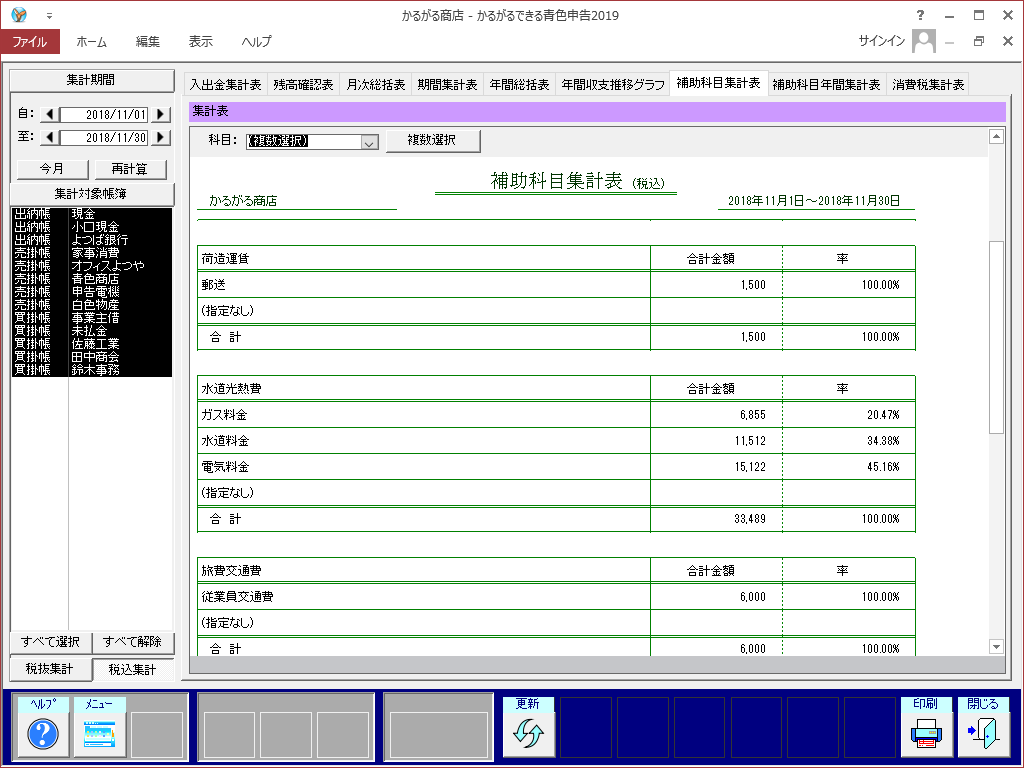
Task: Switch to 月次総括表 tab
Action: (x=376, y=84)
